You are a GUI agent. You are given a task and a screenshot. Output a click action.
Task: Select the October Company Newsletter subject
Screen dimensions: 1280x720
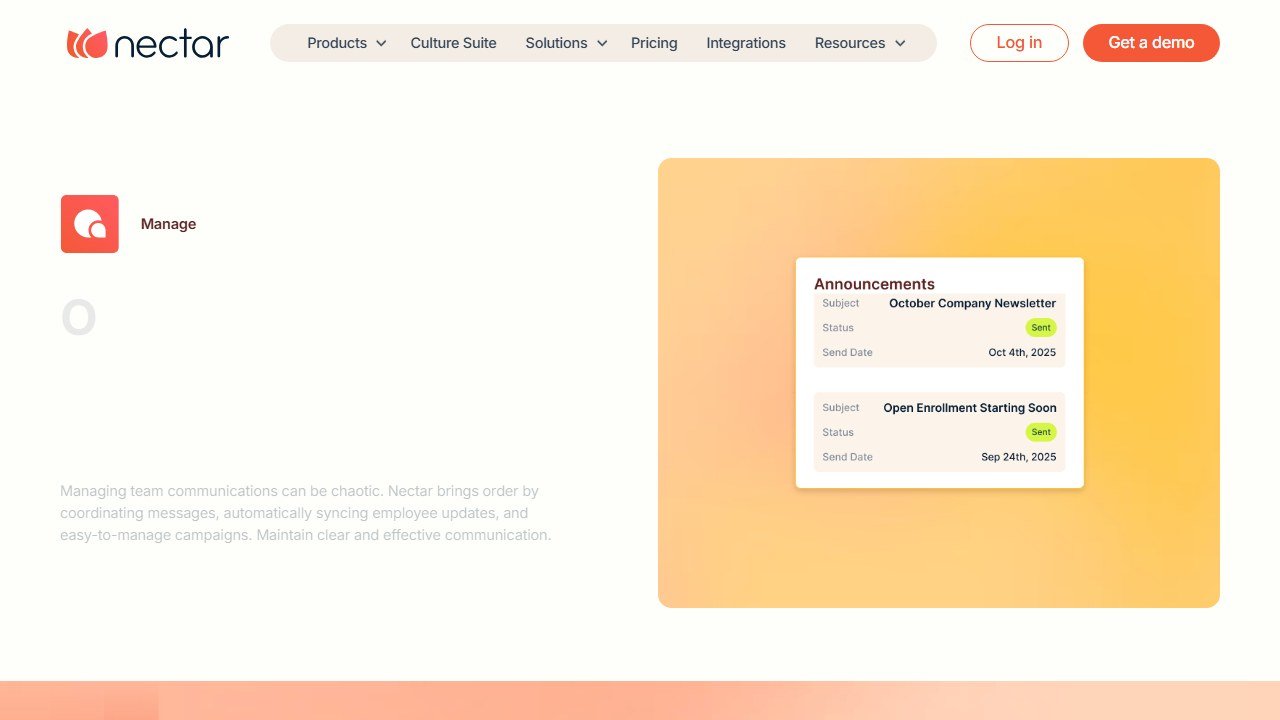click(x=972, y=303)
